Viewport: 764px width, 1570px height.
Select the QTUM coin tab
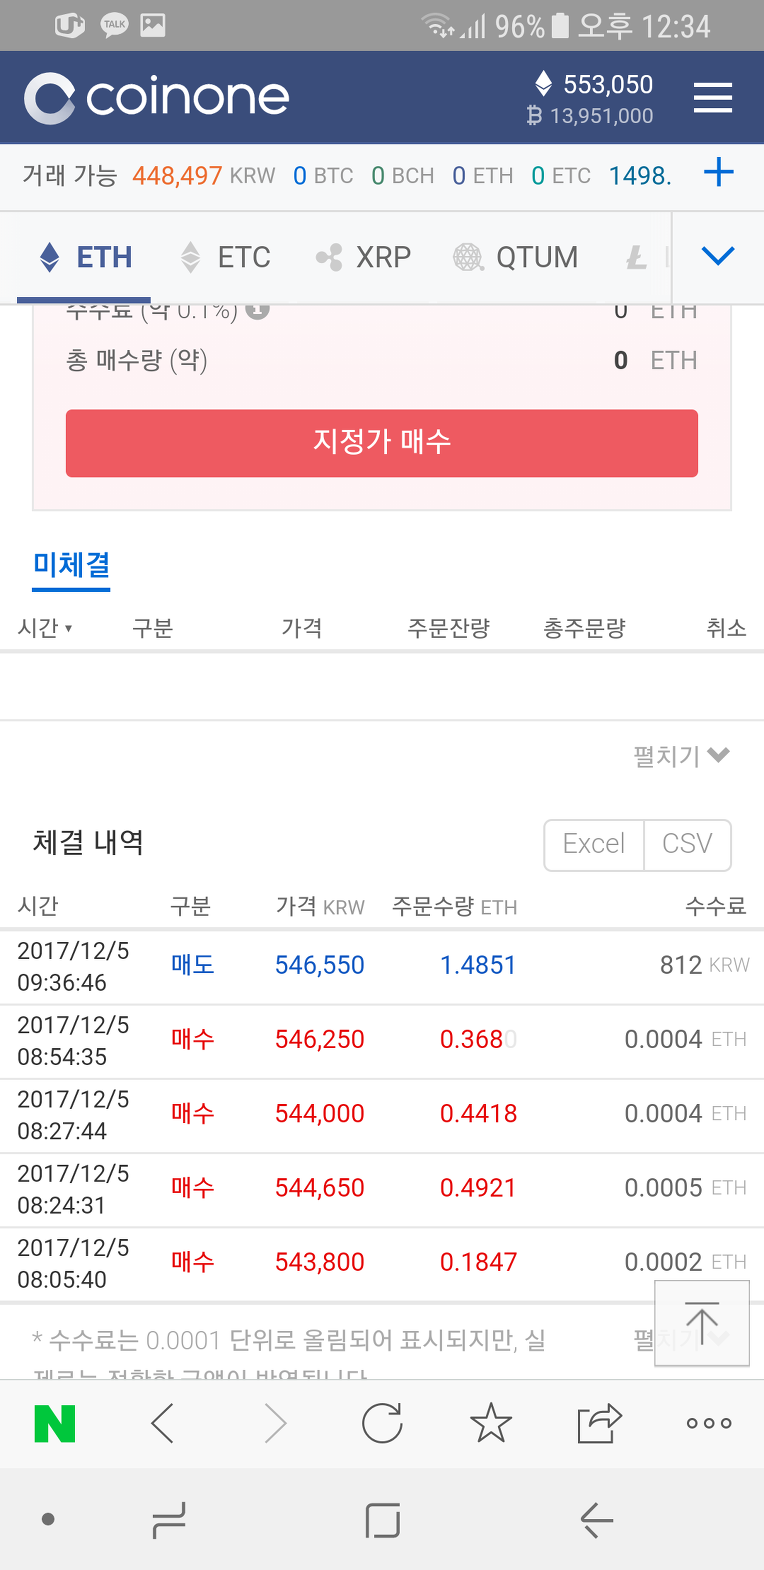pos(516,257)
